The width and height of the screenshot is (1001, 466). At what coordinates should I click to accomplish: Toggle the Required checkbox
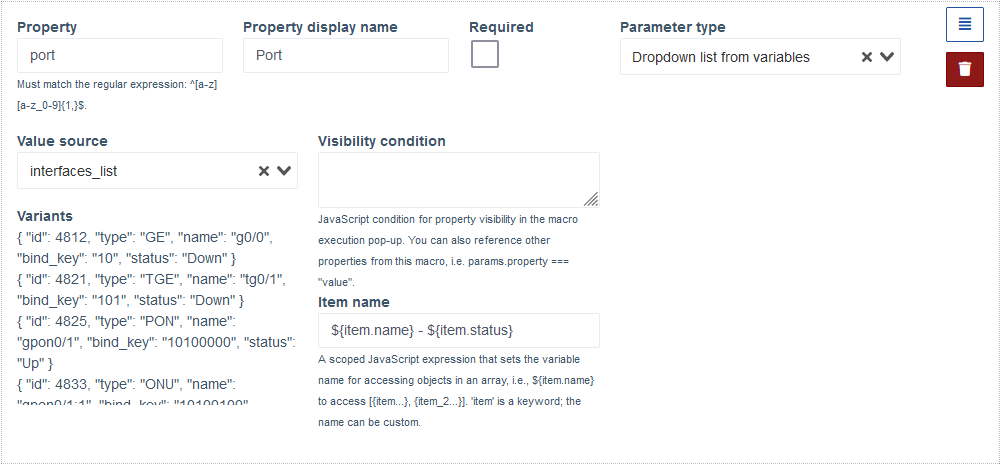tap(485, 54)
